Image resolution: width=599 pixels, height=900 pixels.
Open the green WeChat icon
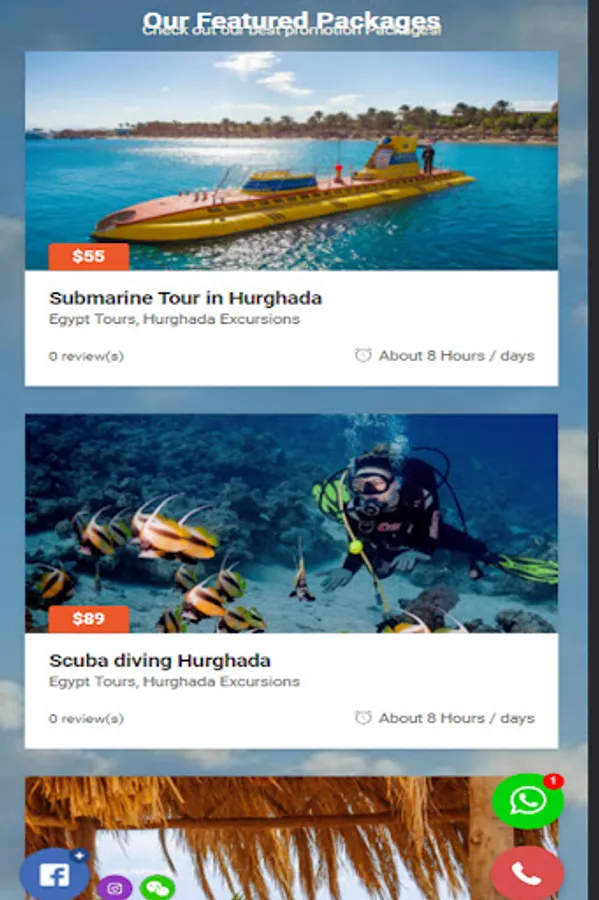pos(157,888)
